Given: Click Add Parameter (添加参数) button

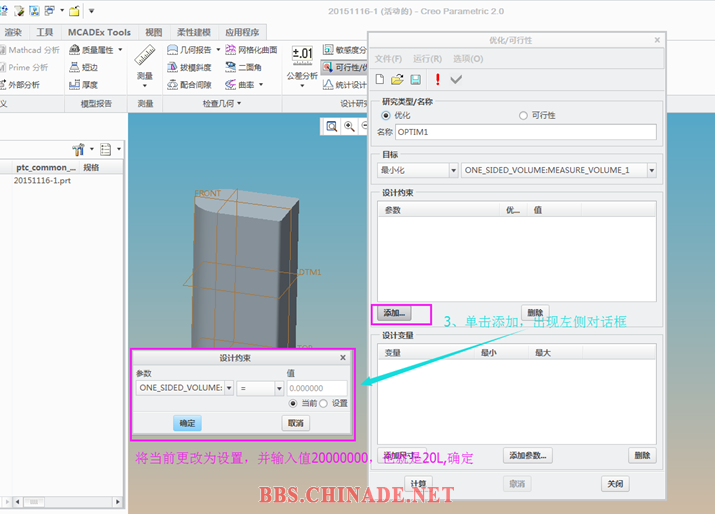Looking at the screenshot, I should (x=528, y=456).
